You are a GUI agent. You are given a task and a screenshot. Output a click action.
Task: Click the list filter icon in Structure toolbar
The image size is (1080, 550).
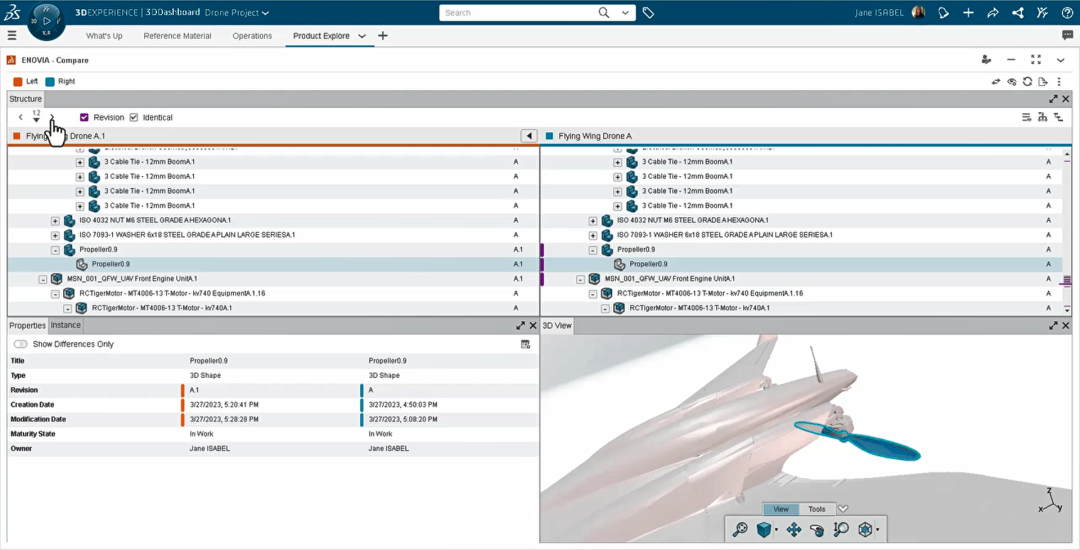pyautogui.click(x=1027, y=118)
